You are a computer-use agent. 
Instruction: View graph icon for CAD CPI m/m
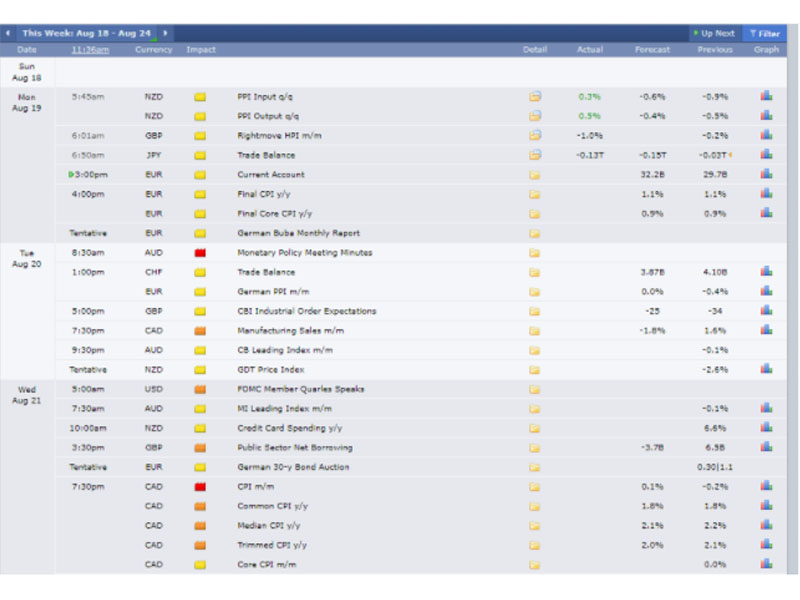(x=766, y=486)
